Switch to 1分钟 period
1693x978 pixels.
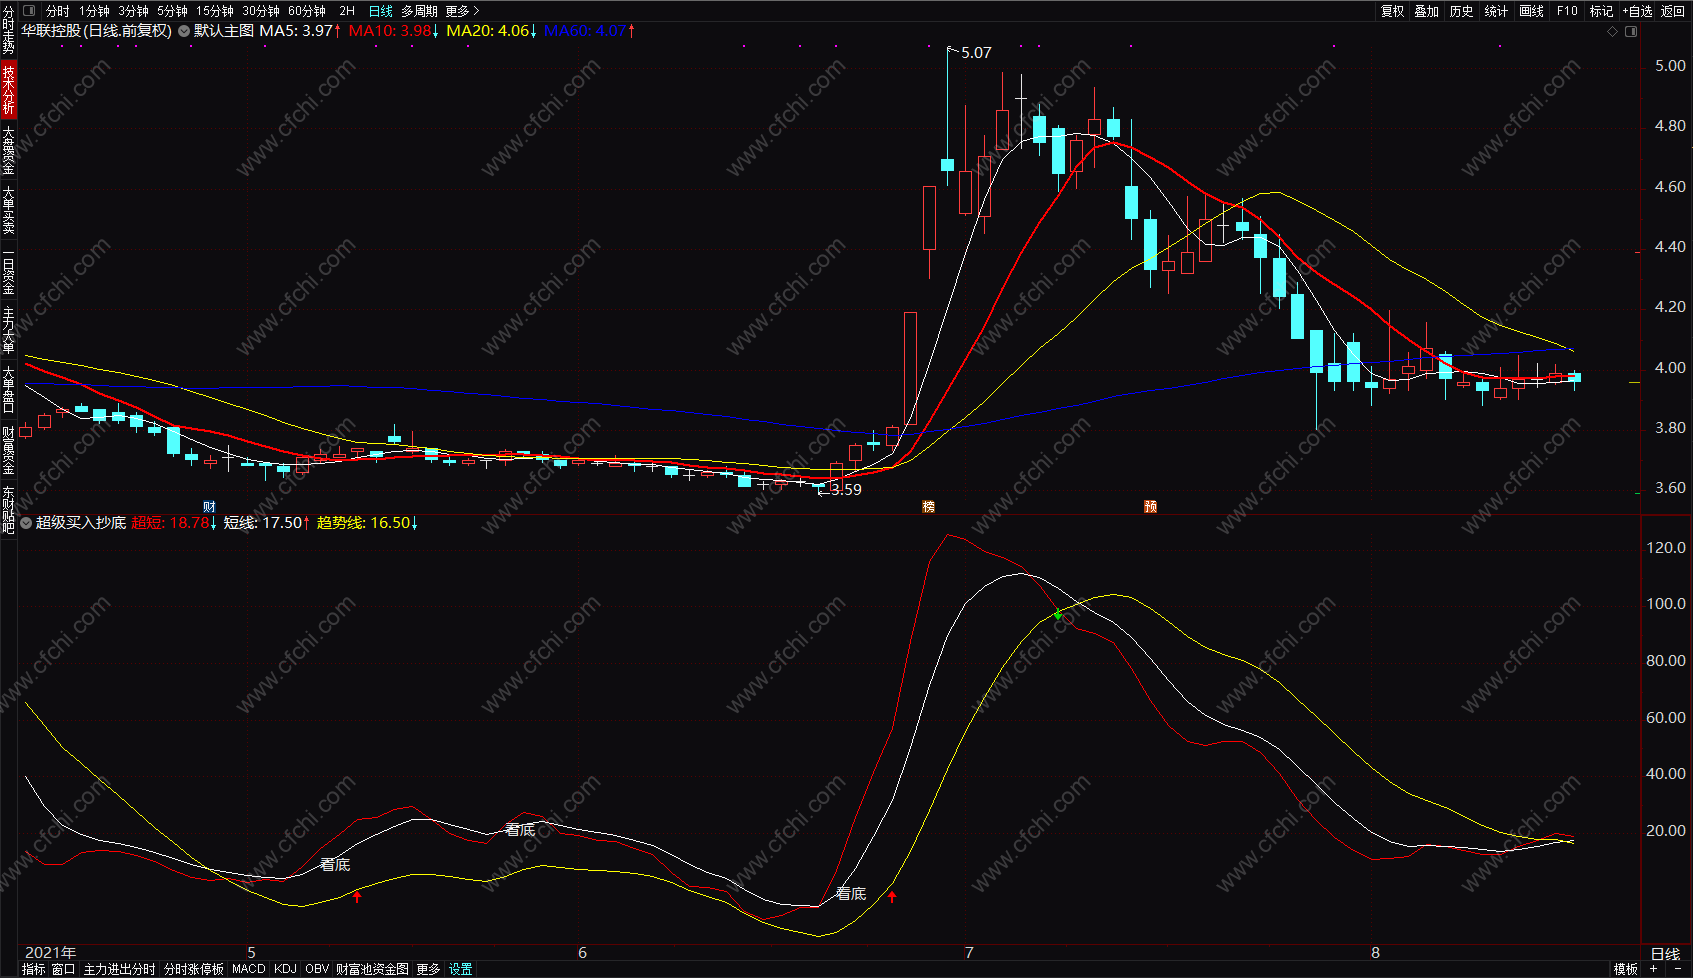coord(94,11)
